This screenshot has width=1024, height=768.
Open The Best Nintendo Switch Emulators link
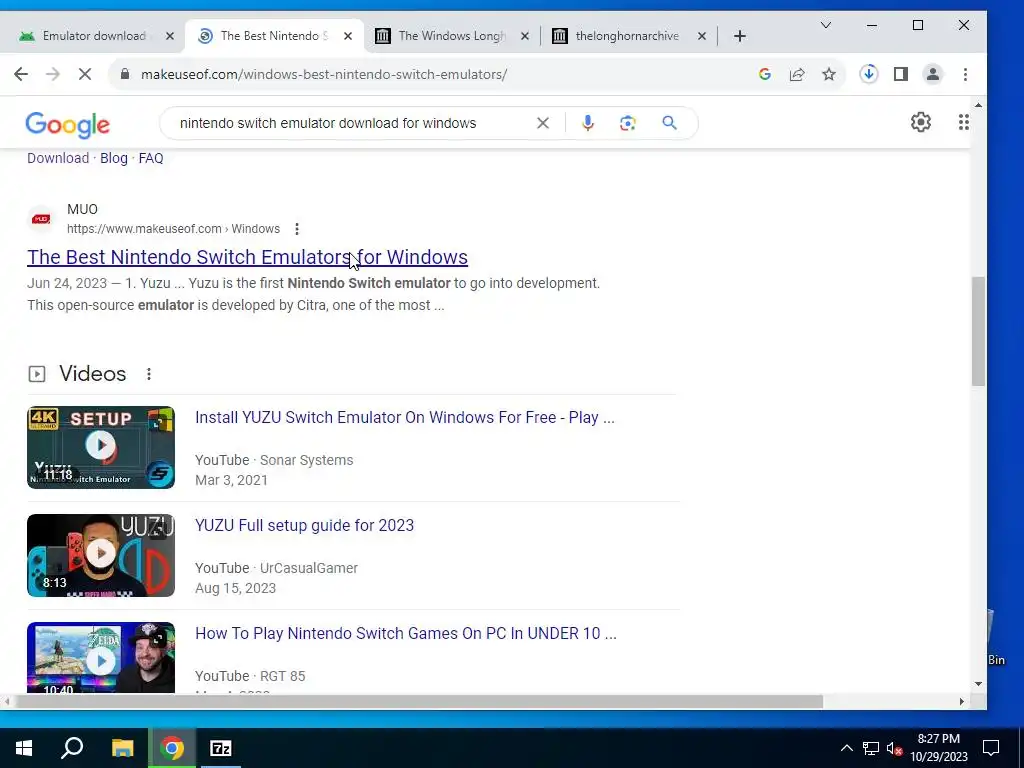(x=248, y=257)
